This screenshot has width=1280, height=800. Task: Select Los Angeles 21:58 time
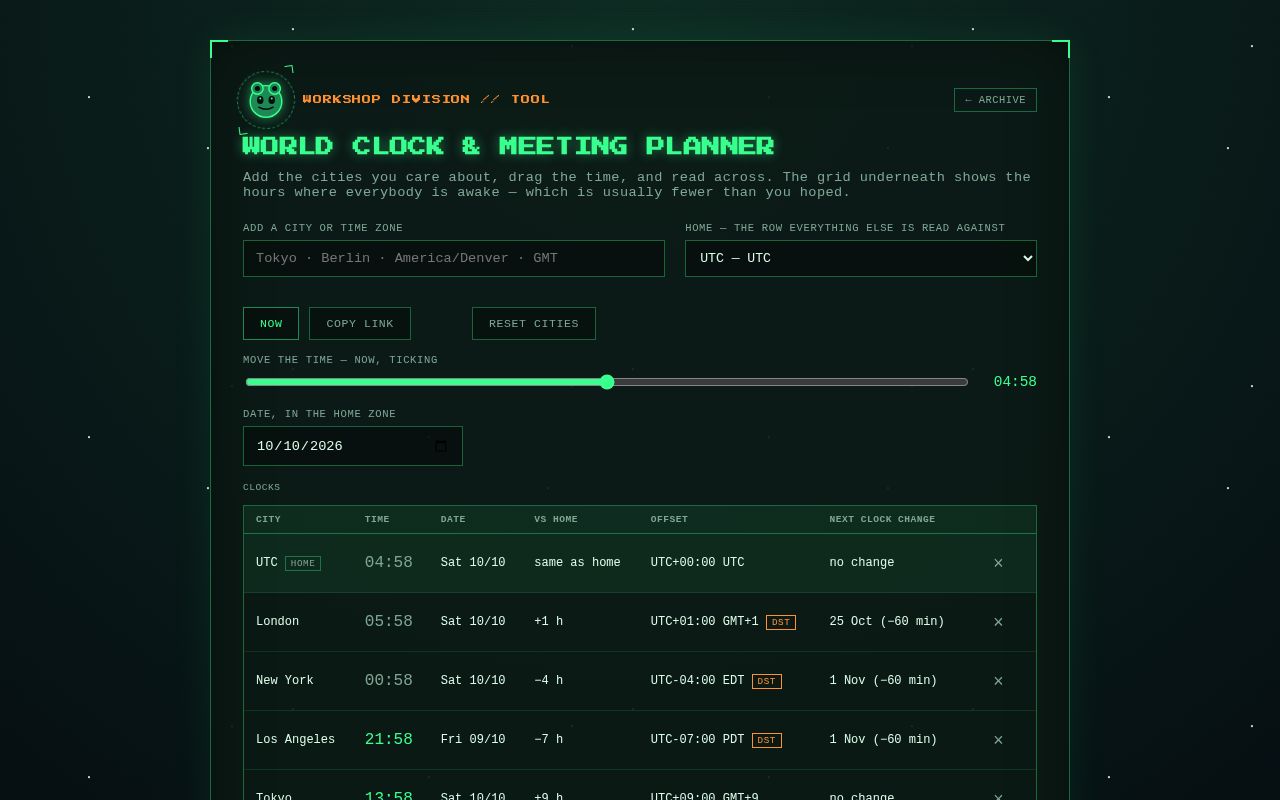pyautogui.click(x=389, y=740)
